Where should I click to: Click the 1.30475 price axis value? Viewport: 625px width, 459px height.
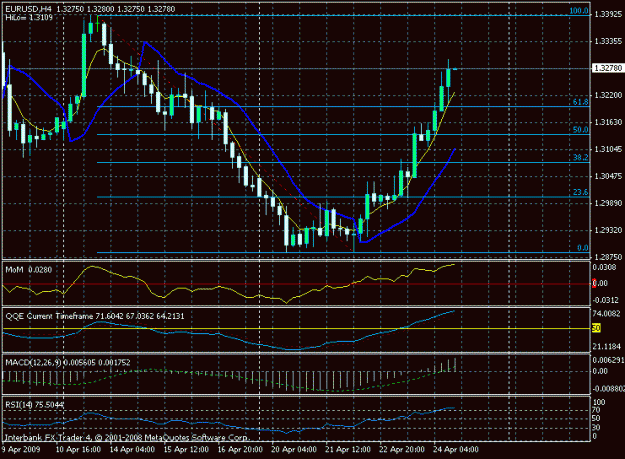pos(608,176)
